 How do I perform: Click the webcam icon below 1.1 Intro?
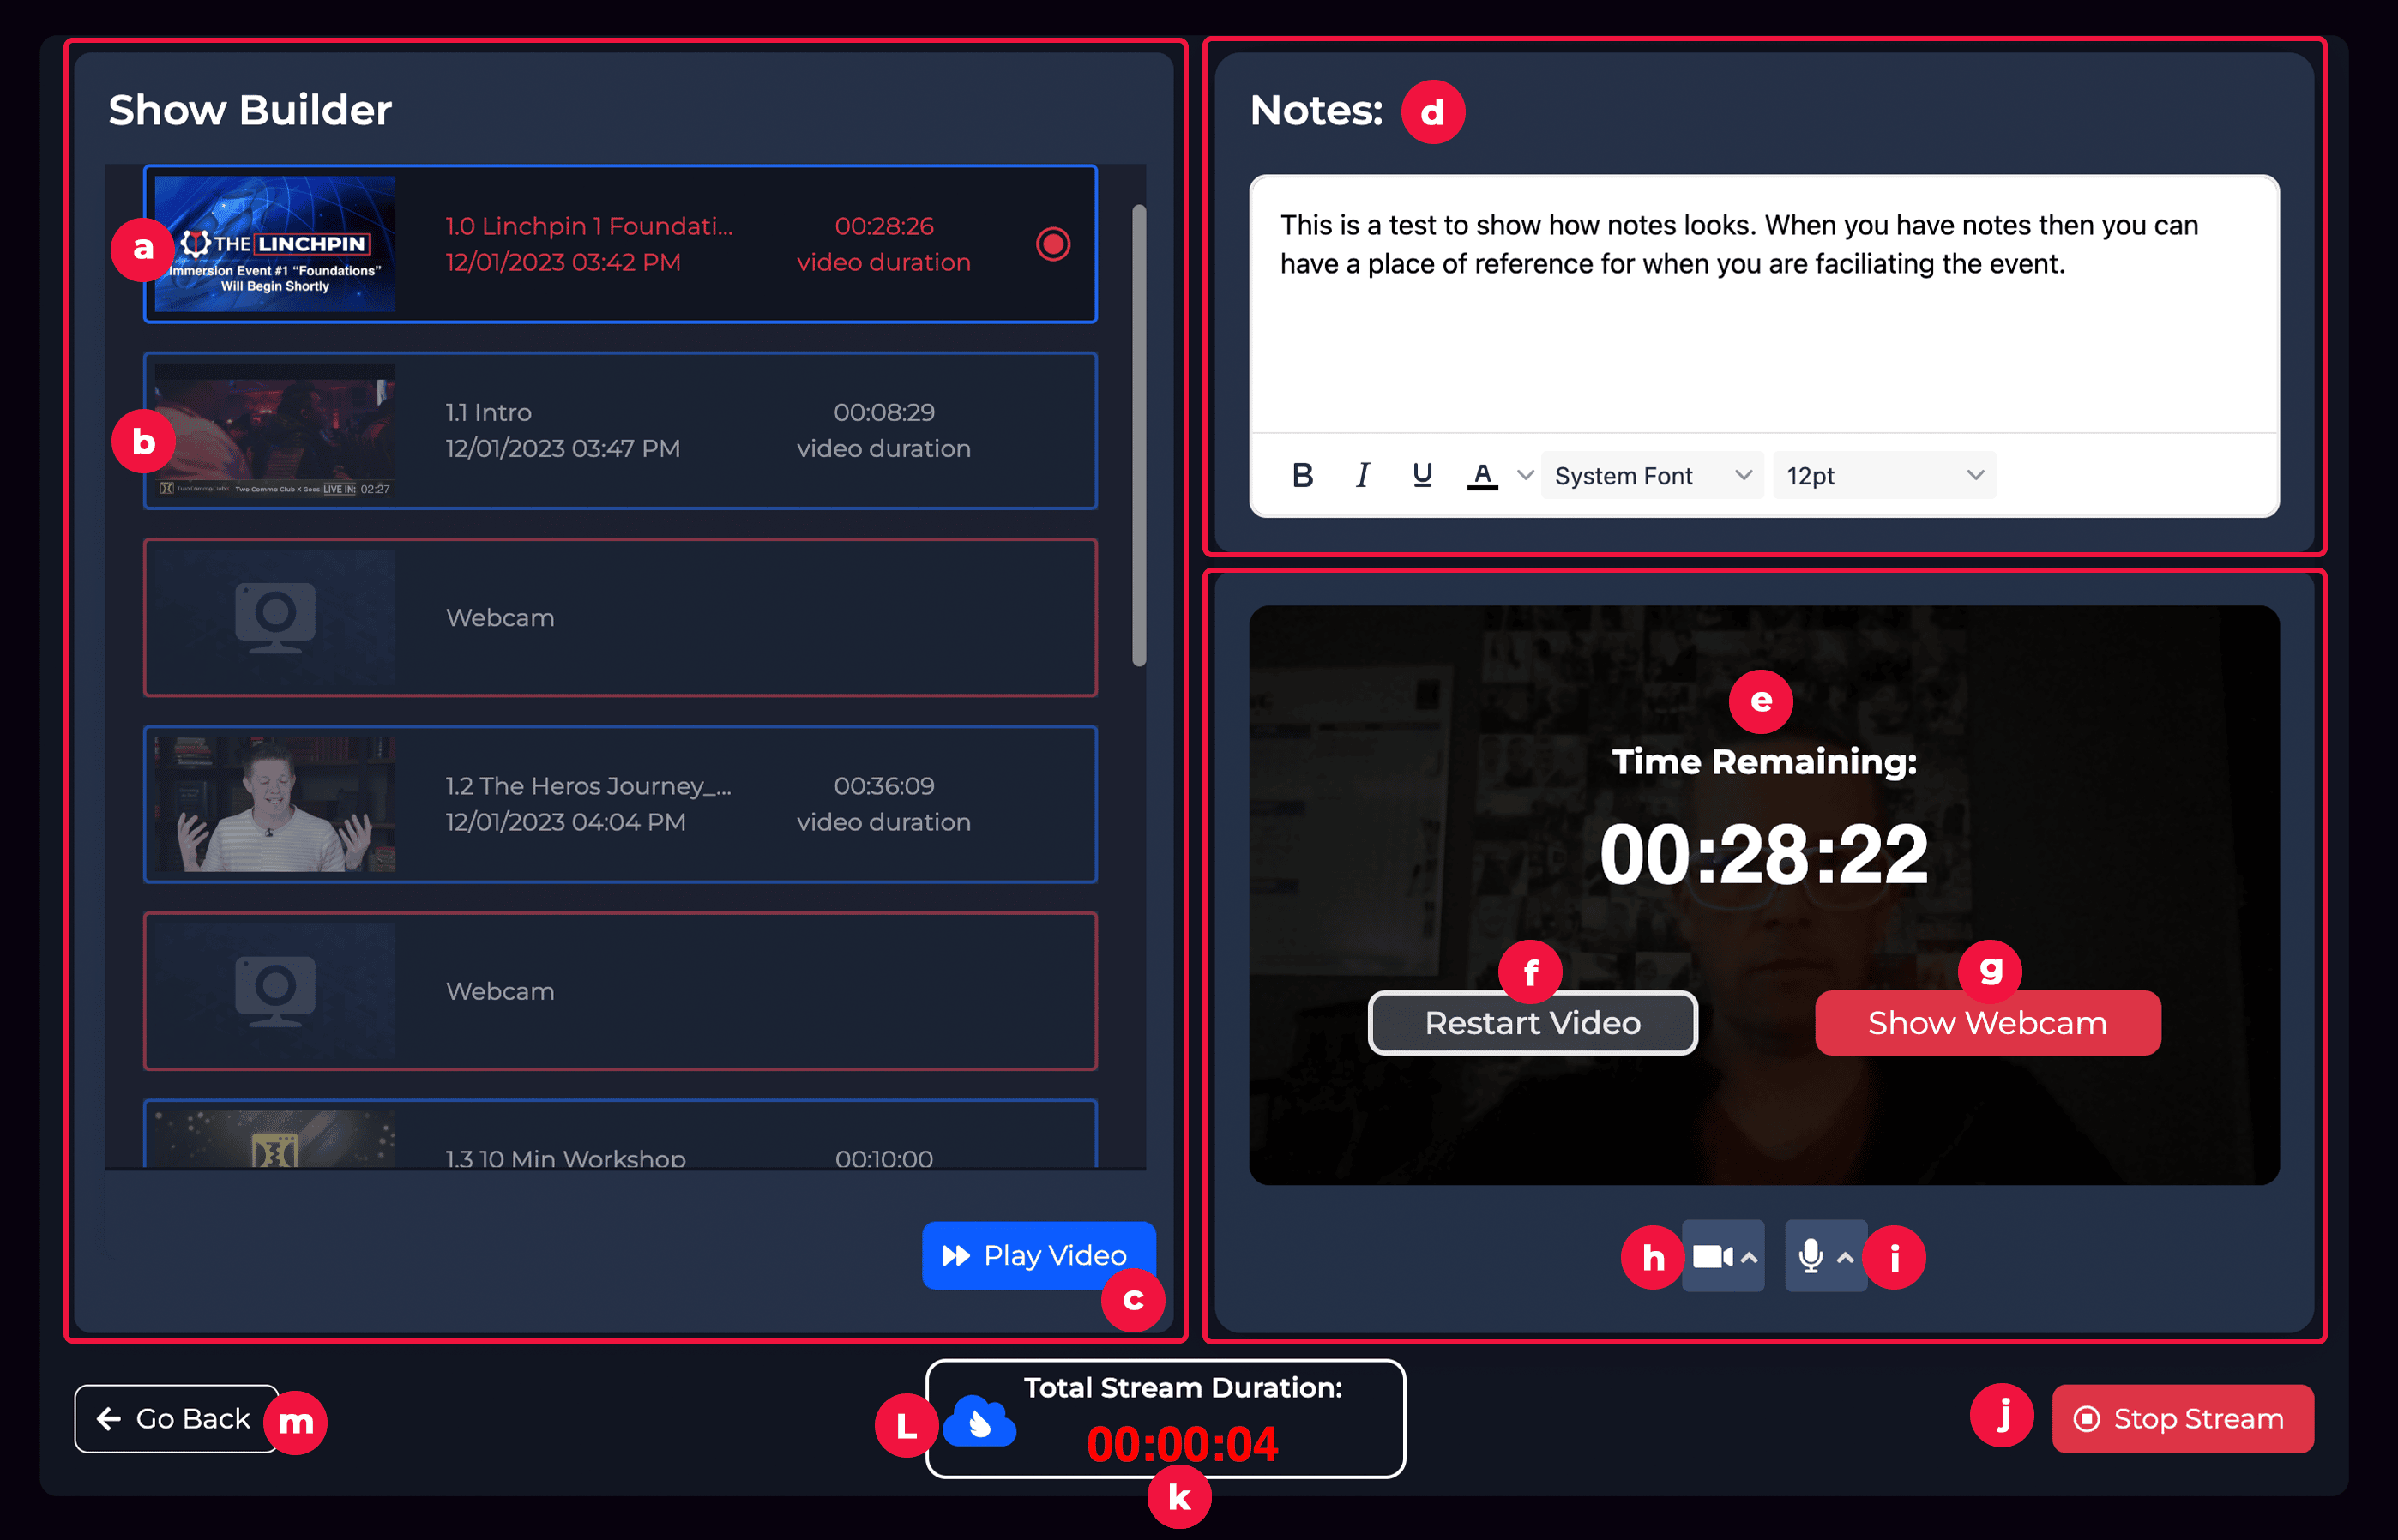coord(275,617)
